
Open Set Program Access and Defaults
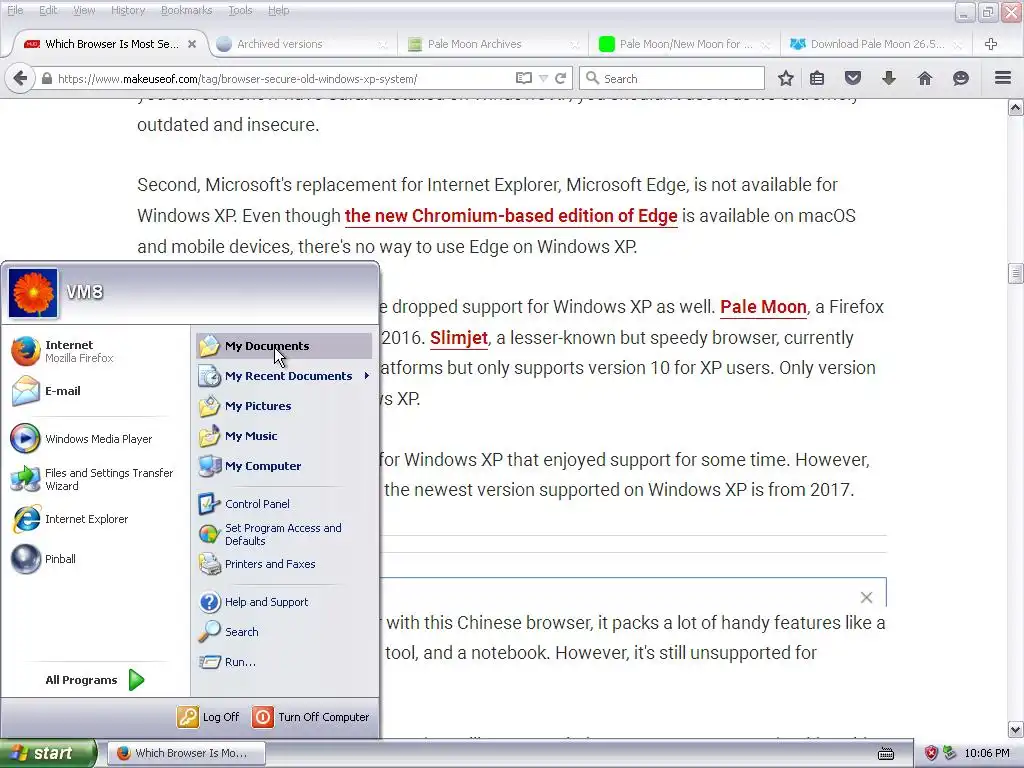coord(284,534)
